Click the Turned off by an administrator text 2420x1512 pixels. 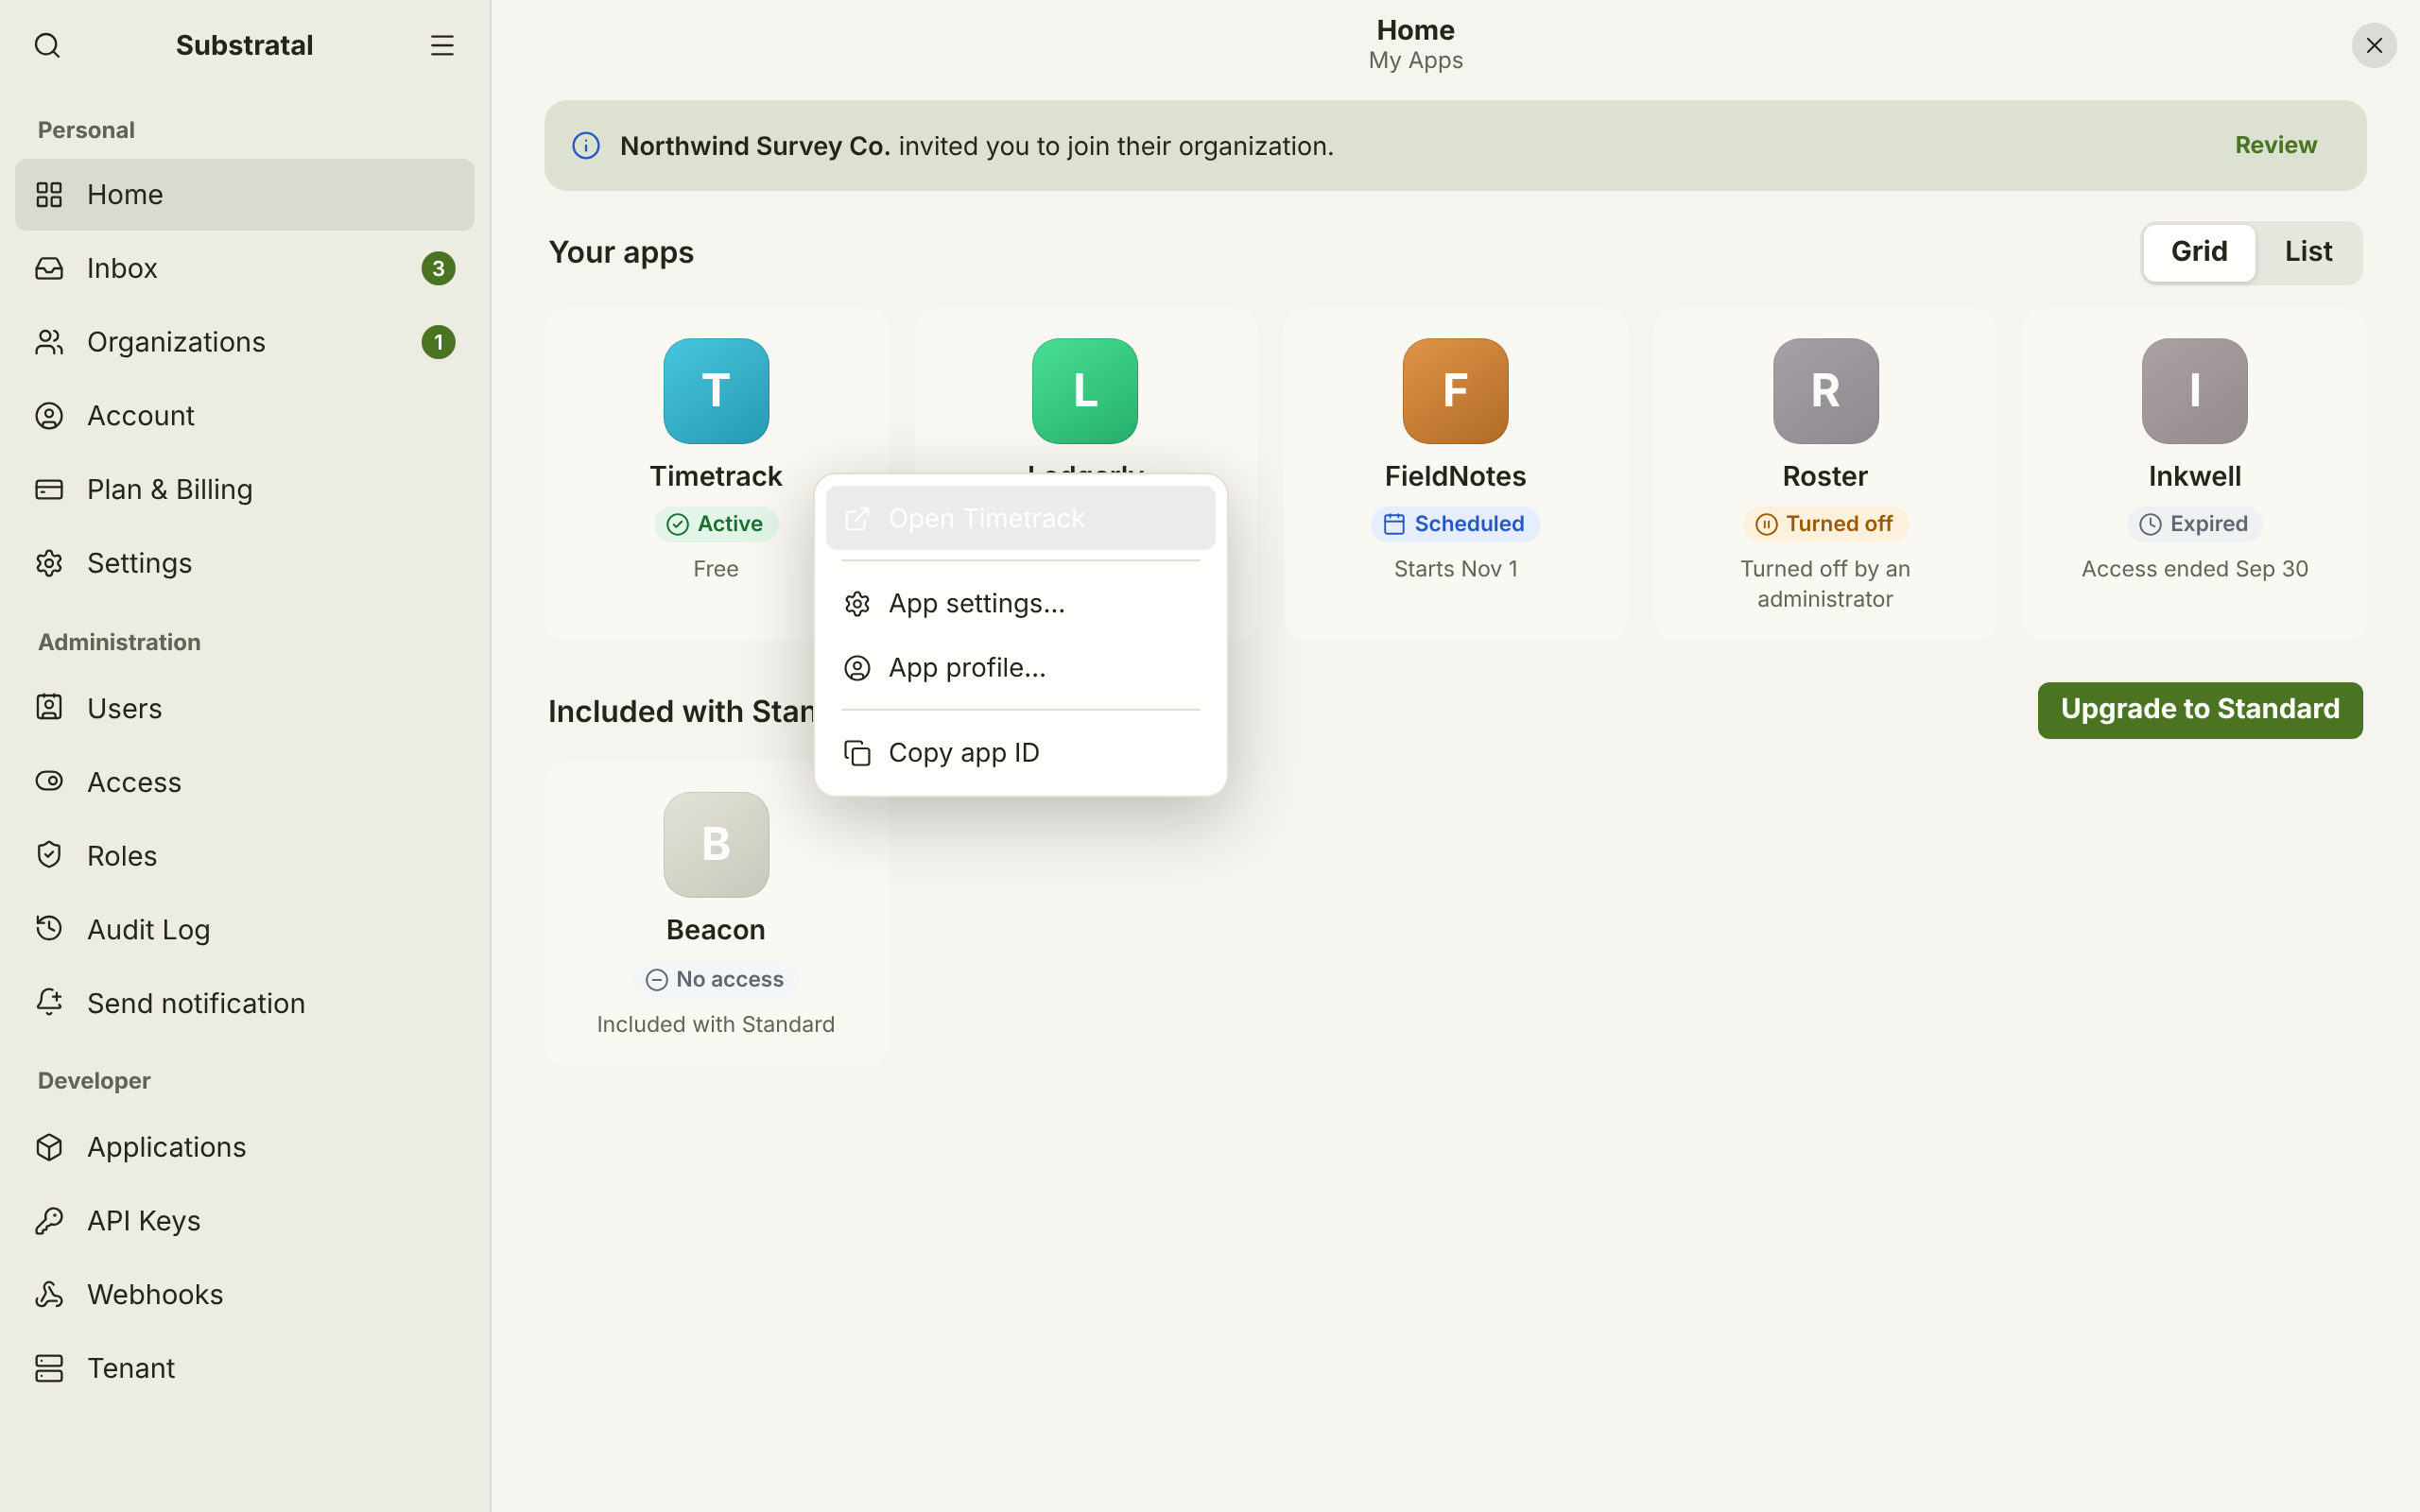pyautogui.click(x=1825, y=584)
